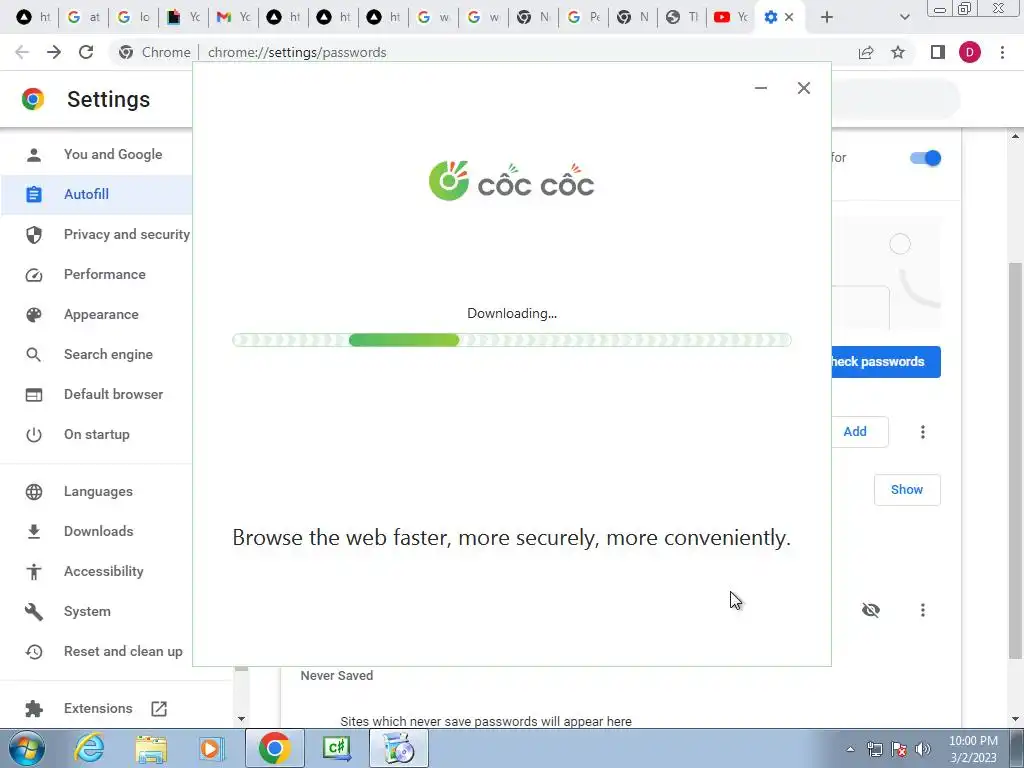Open the Windows Start menu
Image resolution: width=1024 pixels, height=768 pixels.
(26, 748)
